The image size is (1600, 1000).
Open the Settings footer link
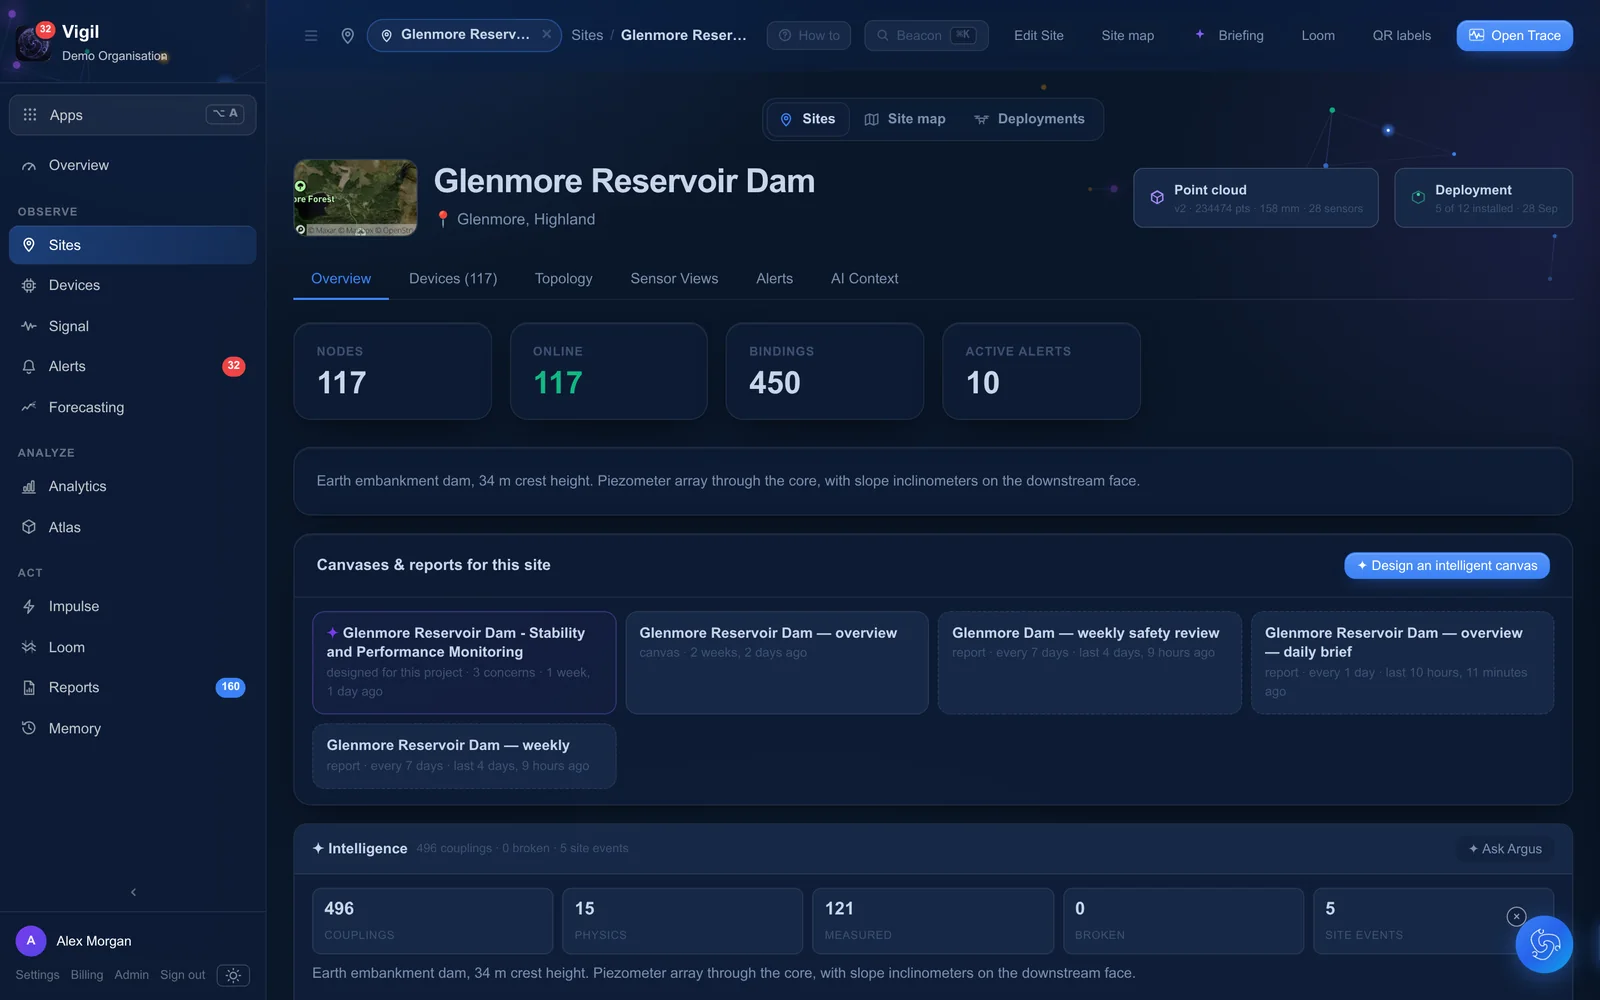coord(37,975)
